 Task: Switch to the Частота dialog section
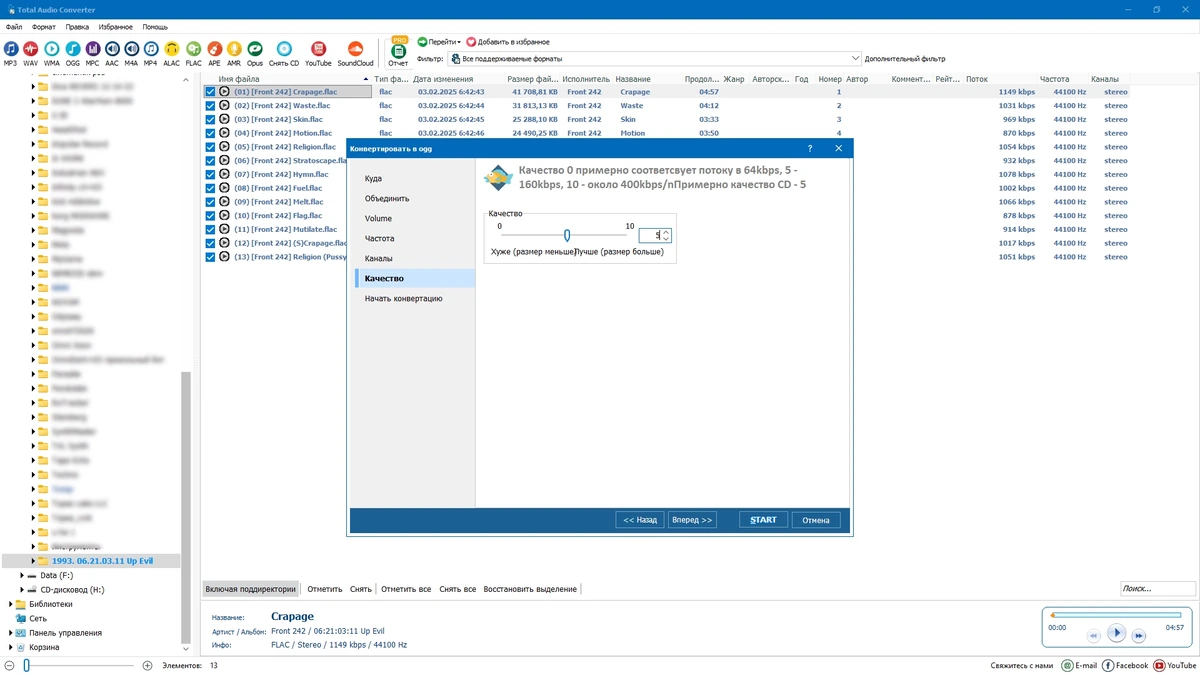click(x=380, y=238)
